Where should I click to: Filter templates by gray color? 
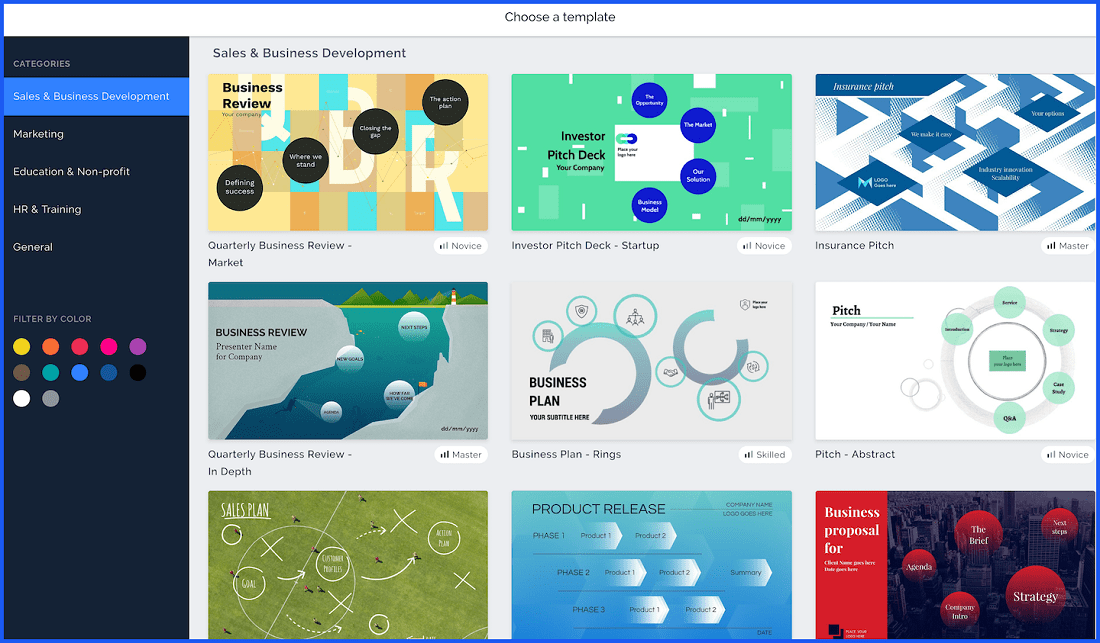(x=51, y=398)
